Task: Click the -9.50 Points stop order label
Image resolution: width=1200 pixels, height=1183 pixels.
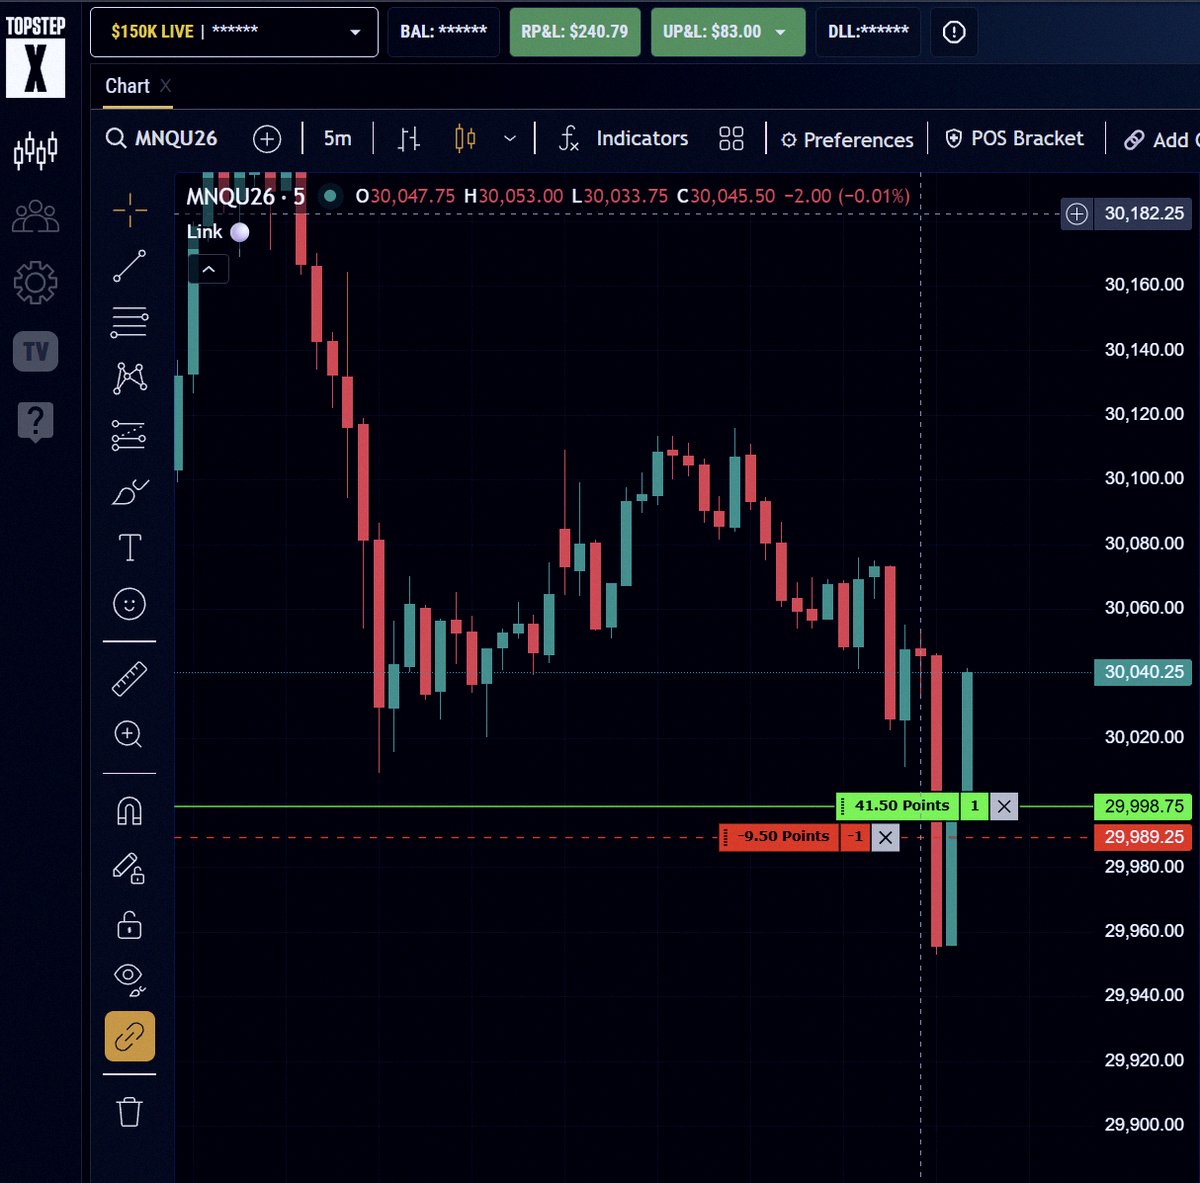Action: [x=779, y=837]
